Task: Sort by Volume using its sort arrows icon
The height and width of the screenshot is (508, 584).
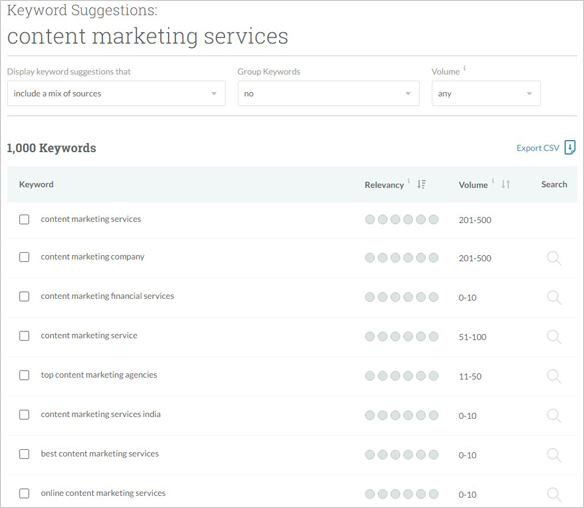Action: pos(505,184)
